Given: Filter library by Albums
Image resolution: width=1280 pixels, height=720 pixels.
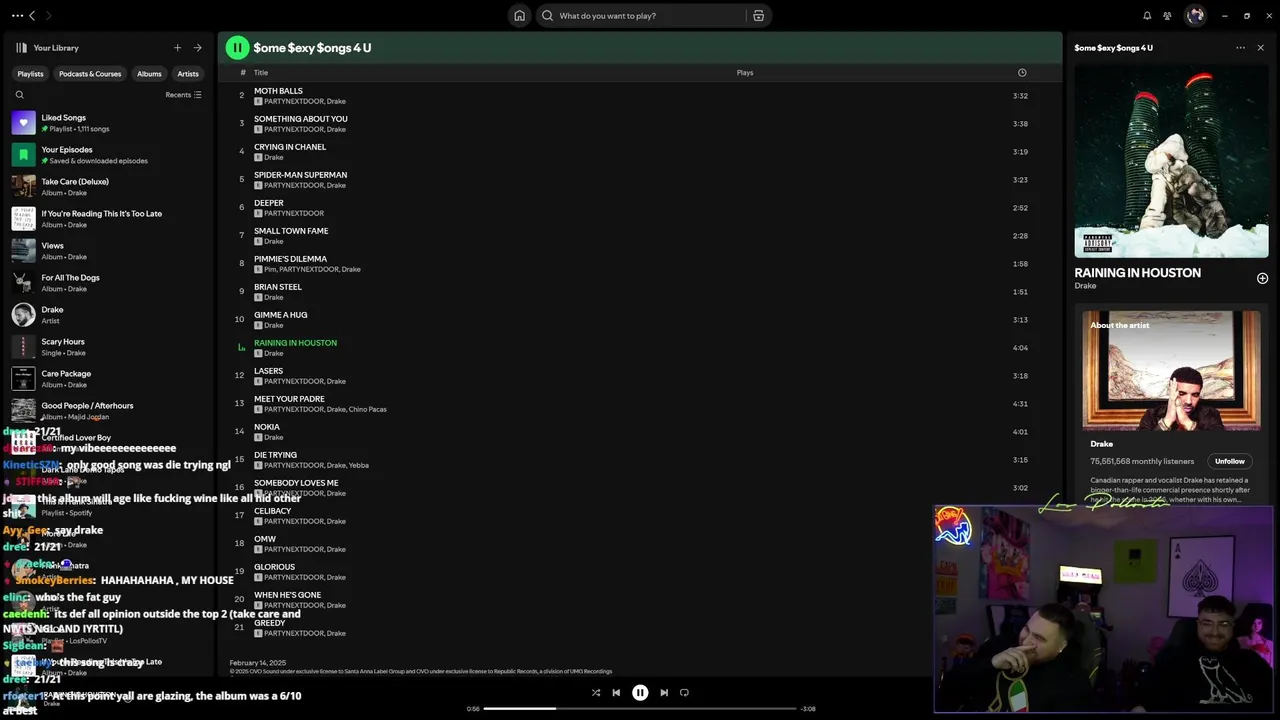Looking at the screenshot, I should 149,74.
